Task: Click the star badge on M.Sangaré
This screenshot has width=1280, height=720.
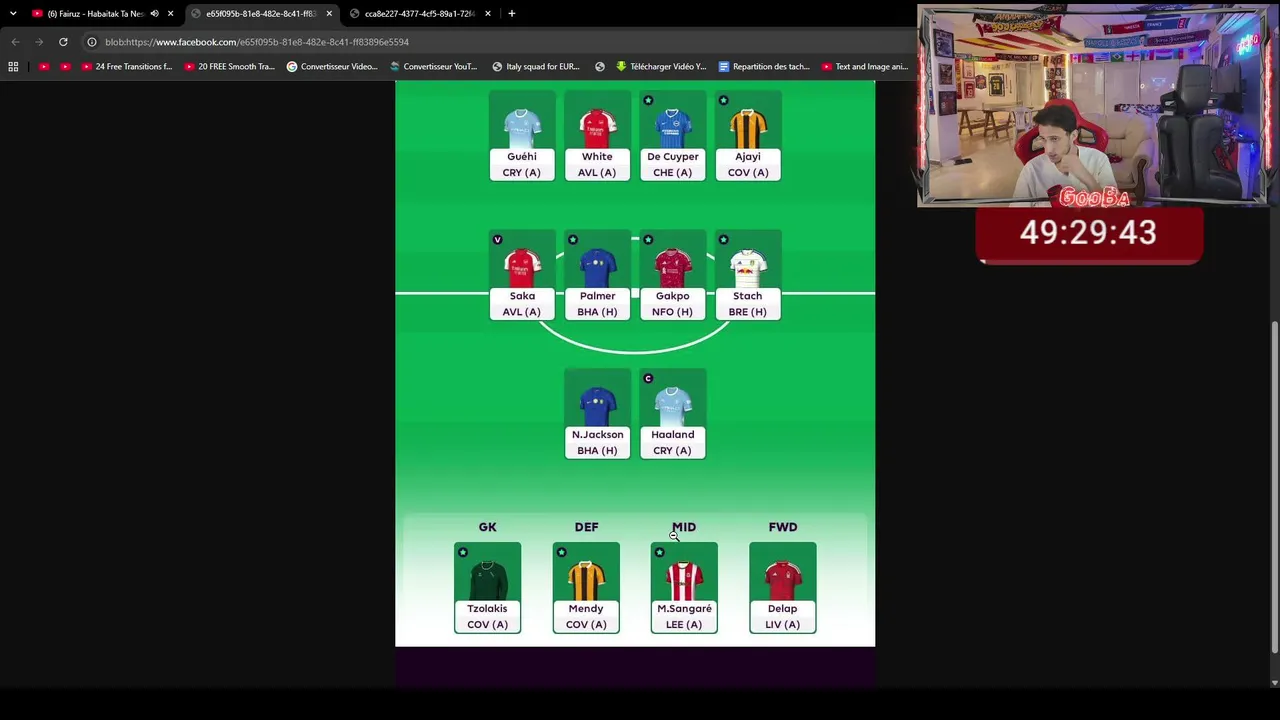Action: [659, 553]
